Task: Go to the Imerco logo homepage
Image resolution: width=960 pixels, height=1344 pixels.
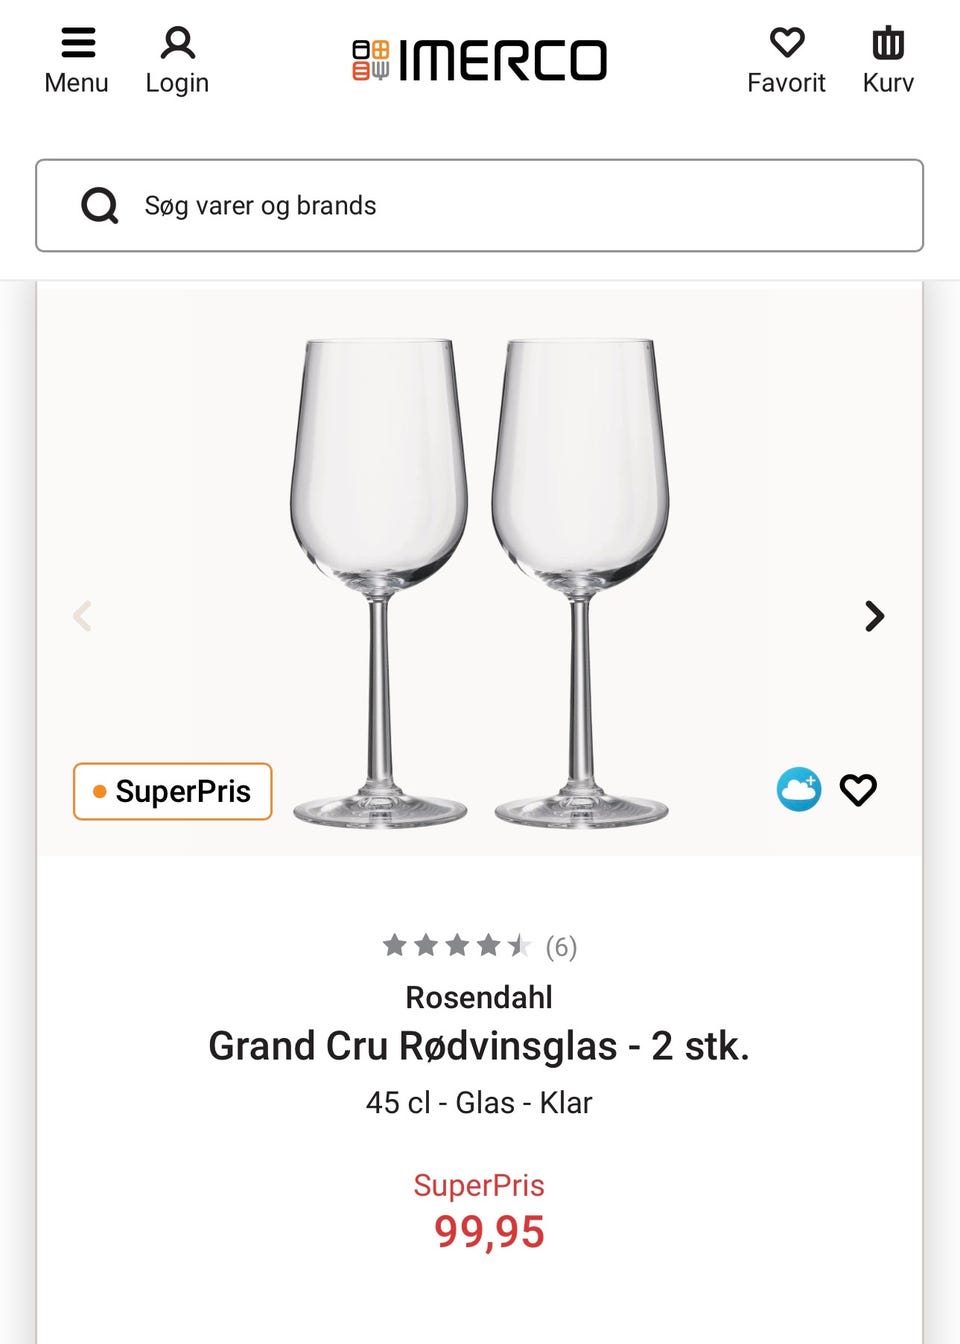Action: click(x=480, y=60)
